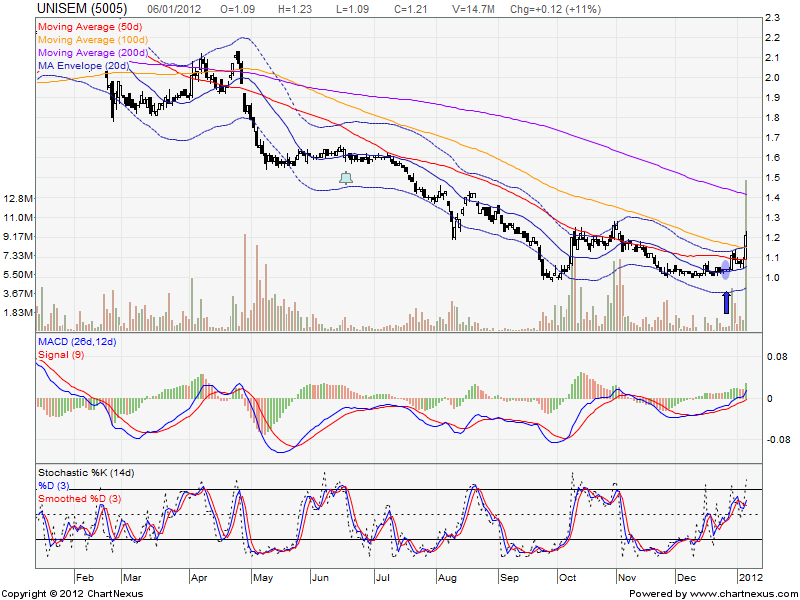The image size is (800, 600).
Task: Select the MACD (26d,12d) indicator label
Action: pos(77,343)
